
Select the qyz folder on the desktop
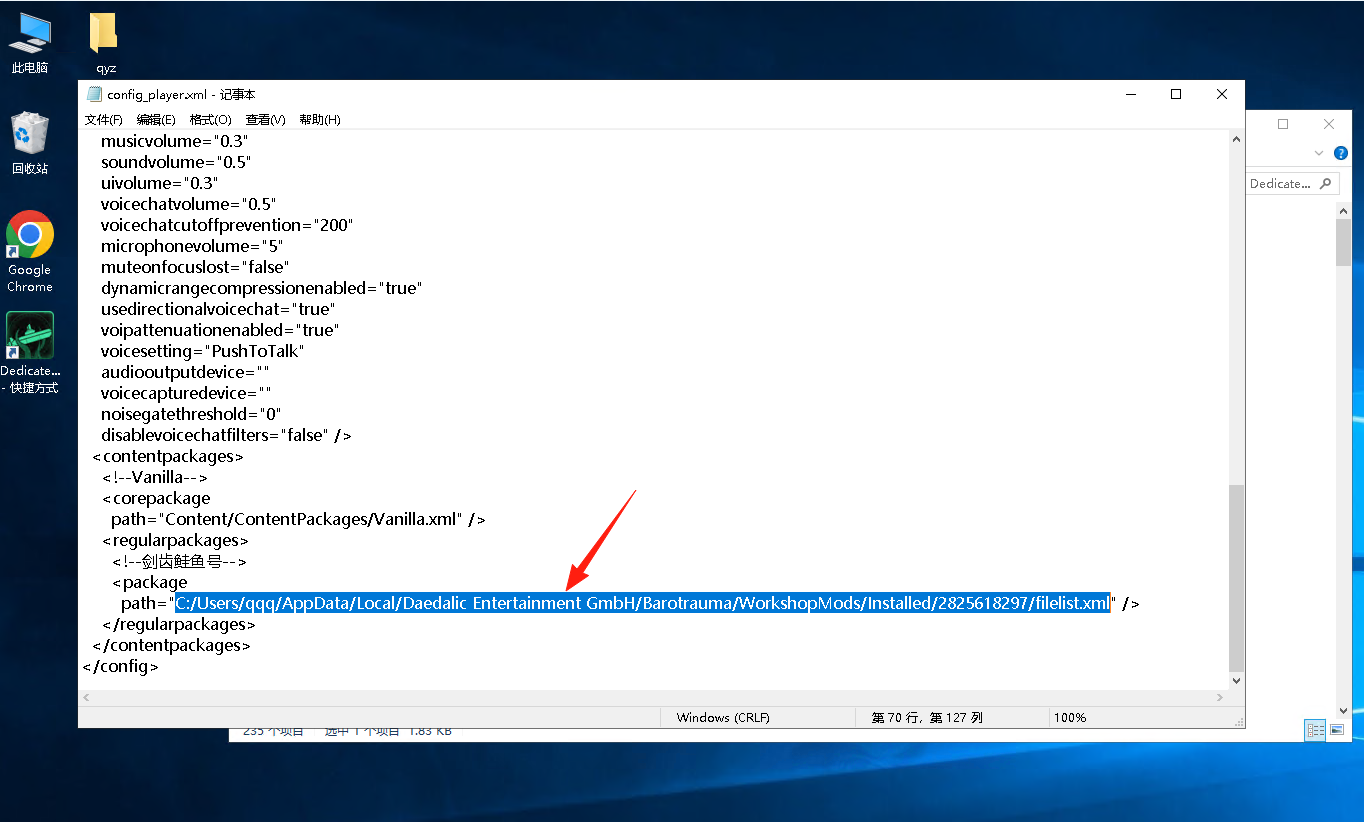(x=106, y=43)
